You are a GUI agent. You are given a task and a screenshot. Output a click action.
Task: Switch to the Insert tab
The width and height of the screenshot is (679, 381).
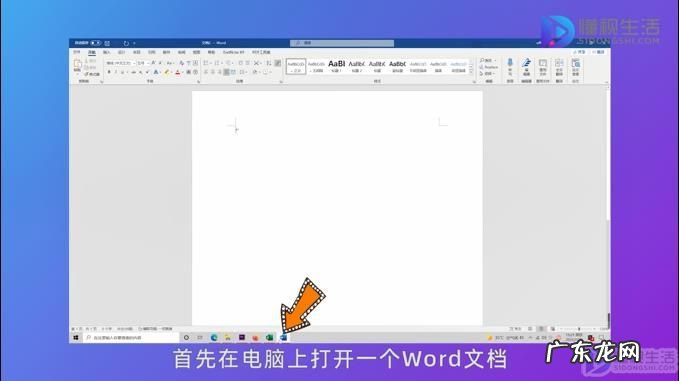click(x=107, y=52)
